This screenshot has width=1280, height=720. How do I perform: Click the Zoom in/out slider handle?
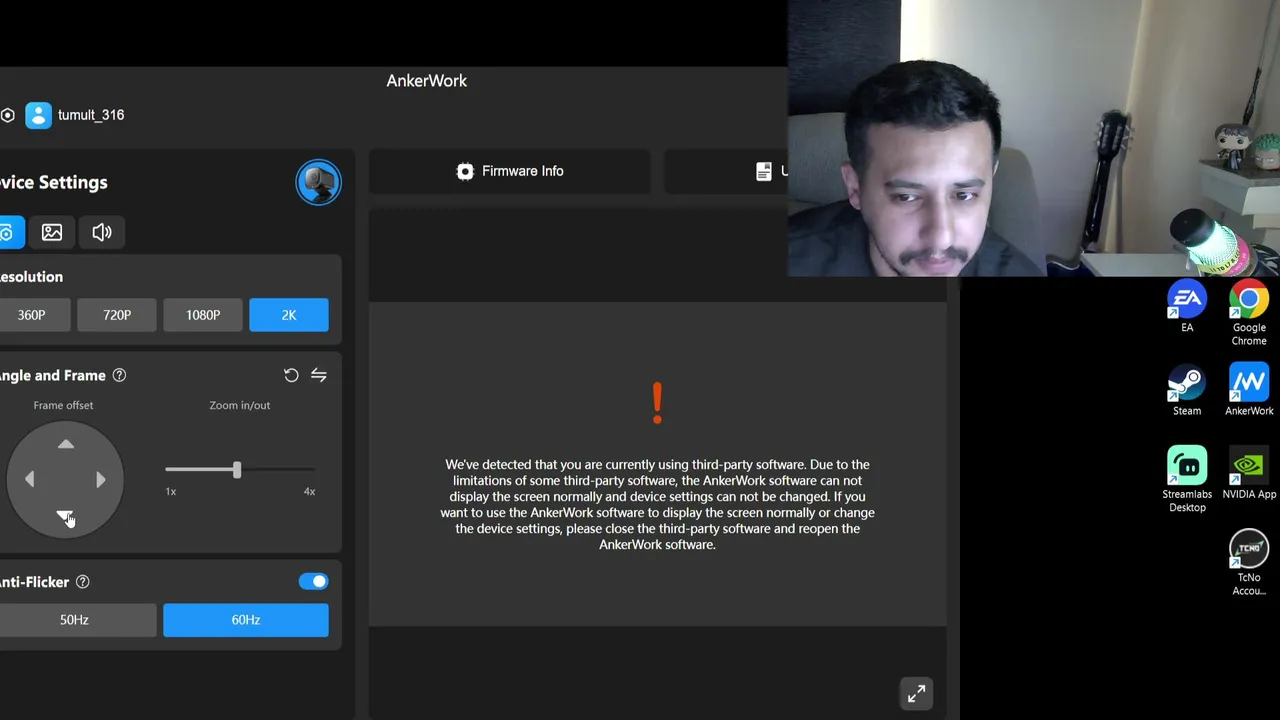coord(237,469)
